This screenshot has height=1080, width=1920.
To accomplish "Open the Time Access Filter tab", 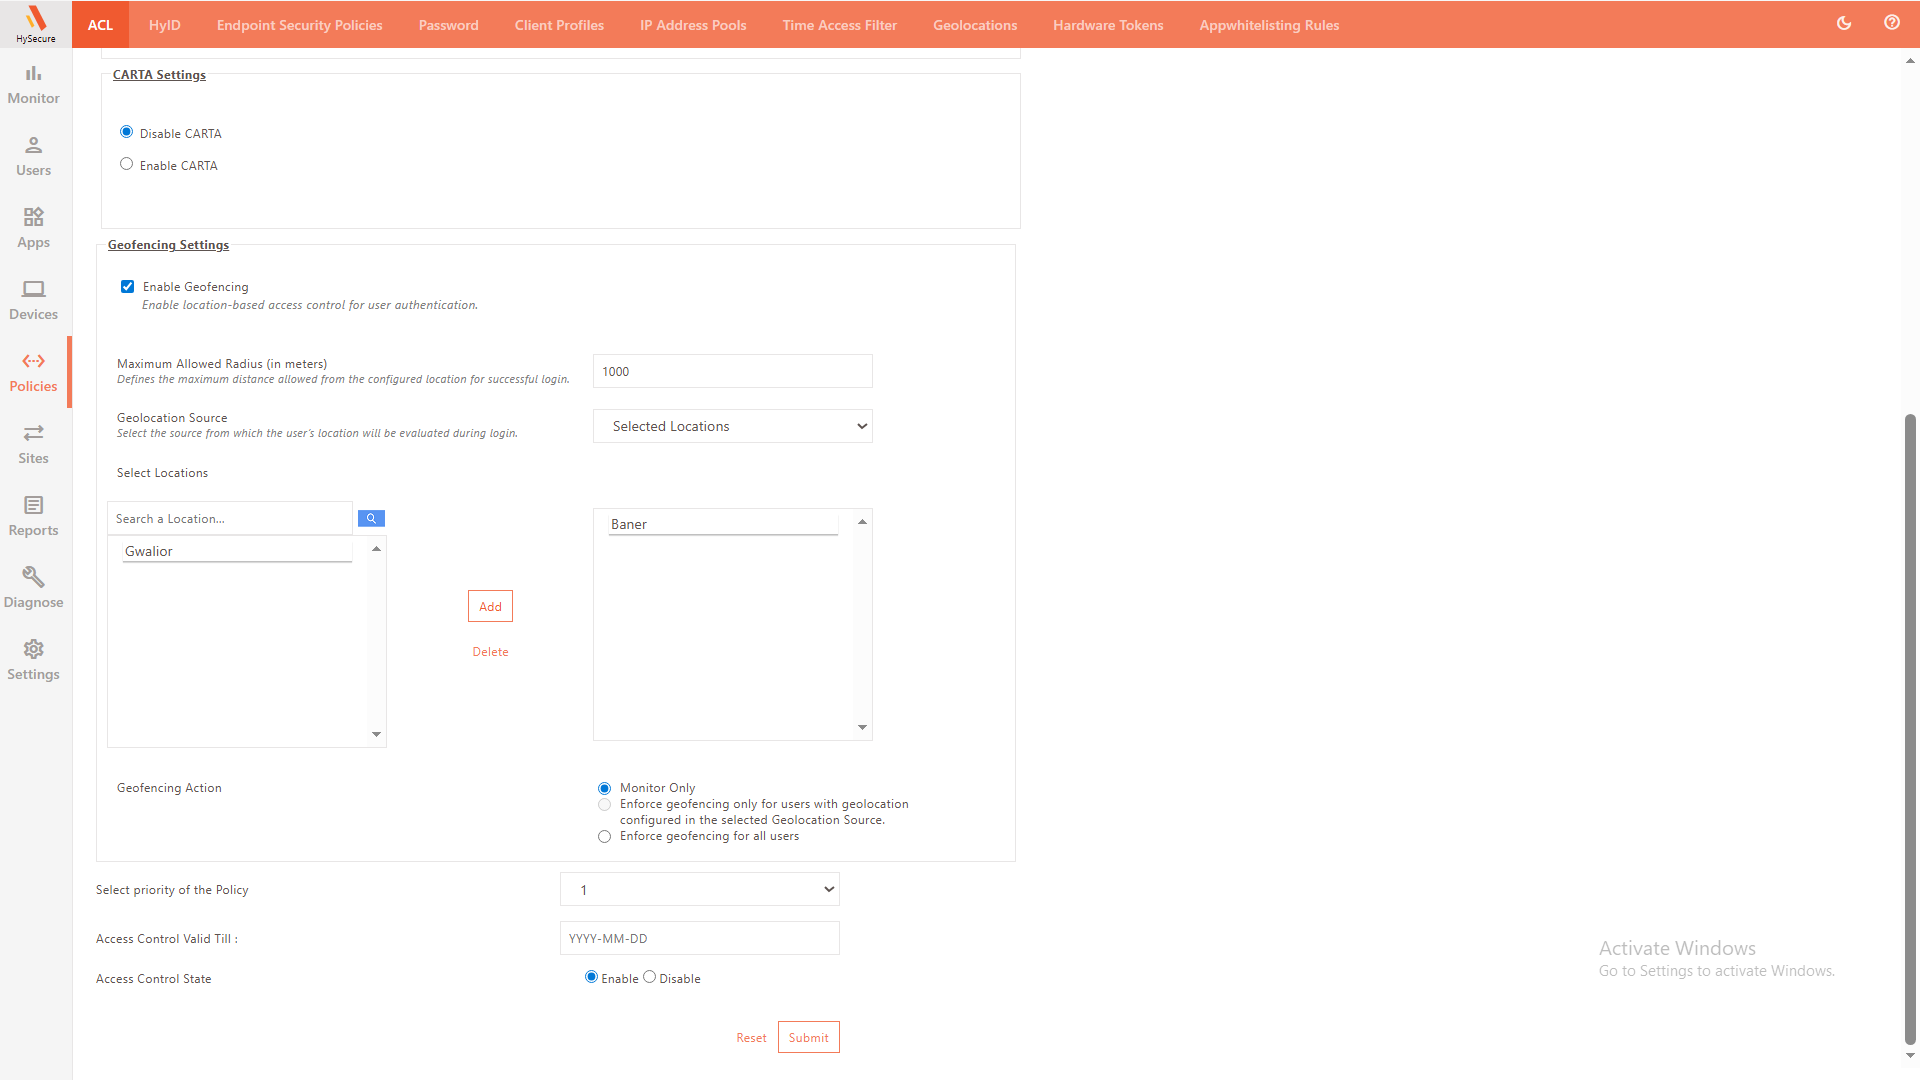I will pyautogui.click(x=839, y=25).
